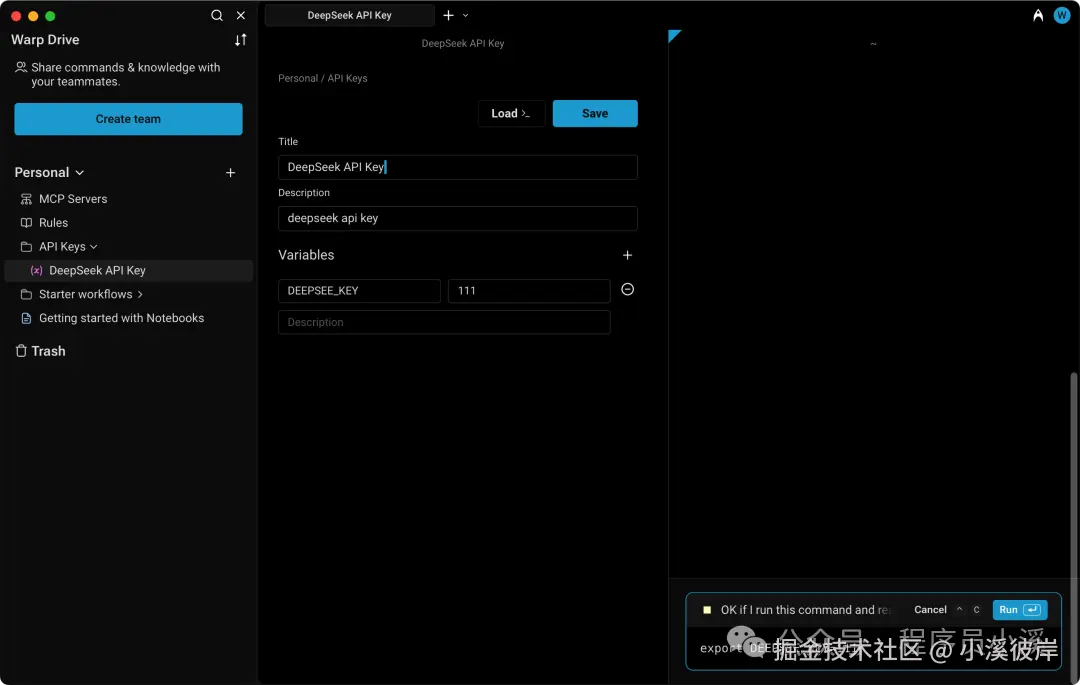1080x685 pixels.
Task: Edit the DEEPSEE_KEY variable name field
Action: point(359,291)
